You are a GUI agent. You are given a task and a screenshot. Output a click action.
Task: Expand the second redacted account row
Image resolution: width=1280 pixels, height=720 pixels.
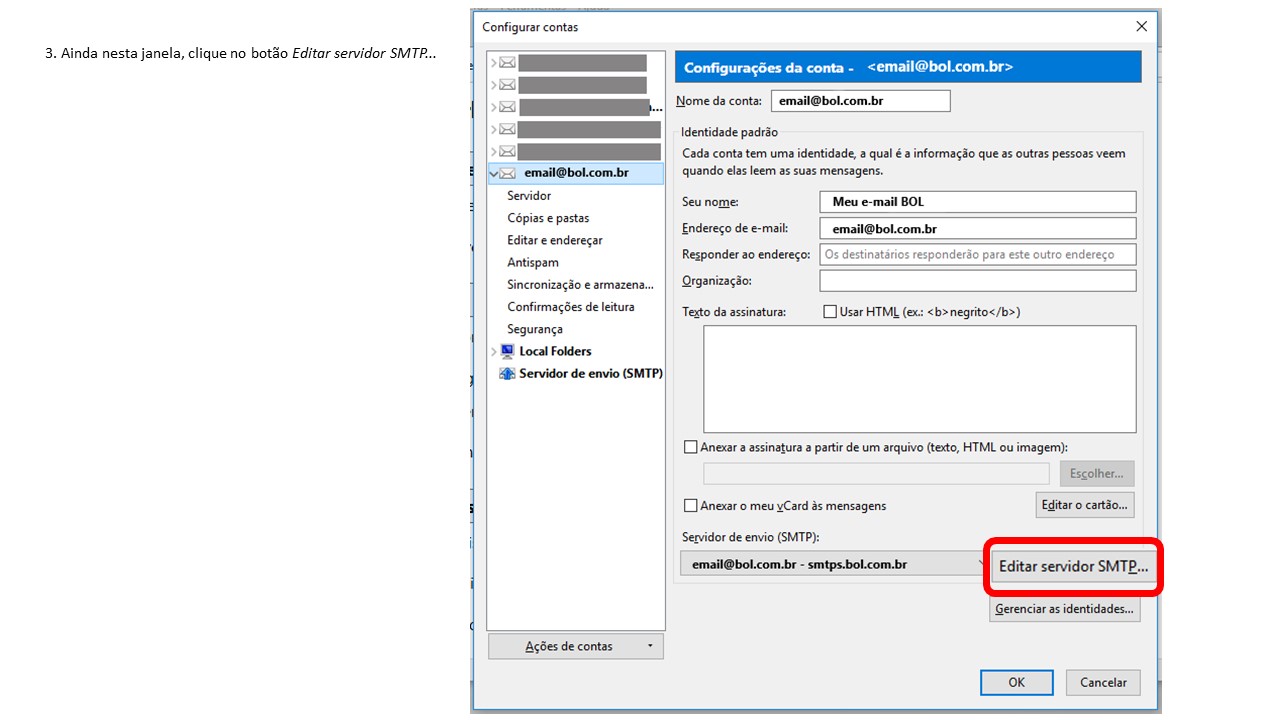tap(494, 84)
